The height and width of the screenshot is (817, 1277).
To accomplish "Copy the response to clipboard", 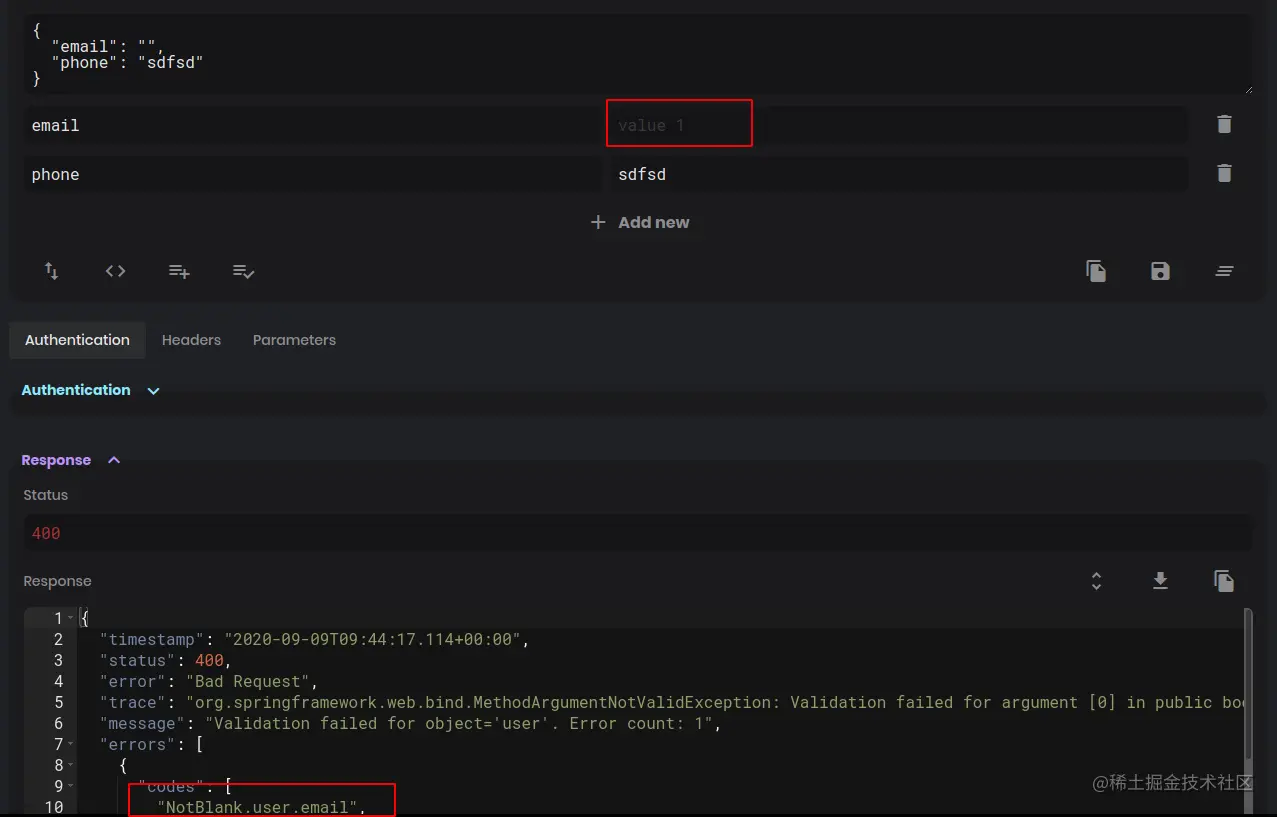I will (x=1224, y=581).
